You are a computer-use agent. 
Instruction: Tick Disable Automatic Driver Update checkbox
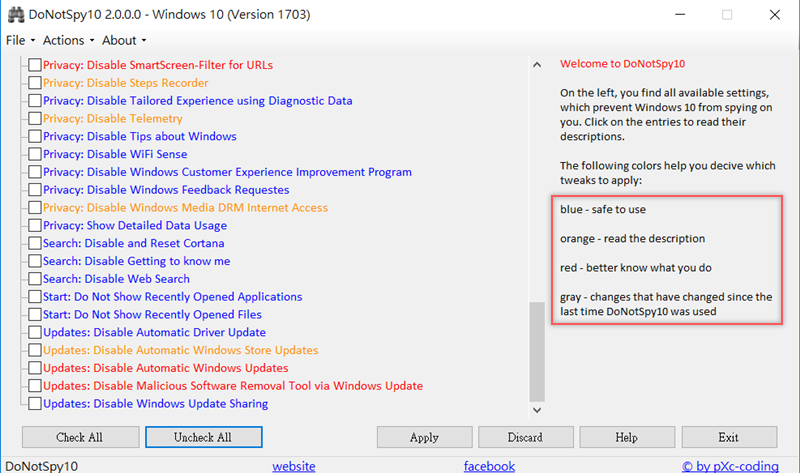pyautogui.click(x=35, y=332)
